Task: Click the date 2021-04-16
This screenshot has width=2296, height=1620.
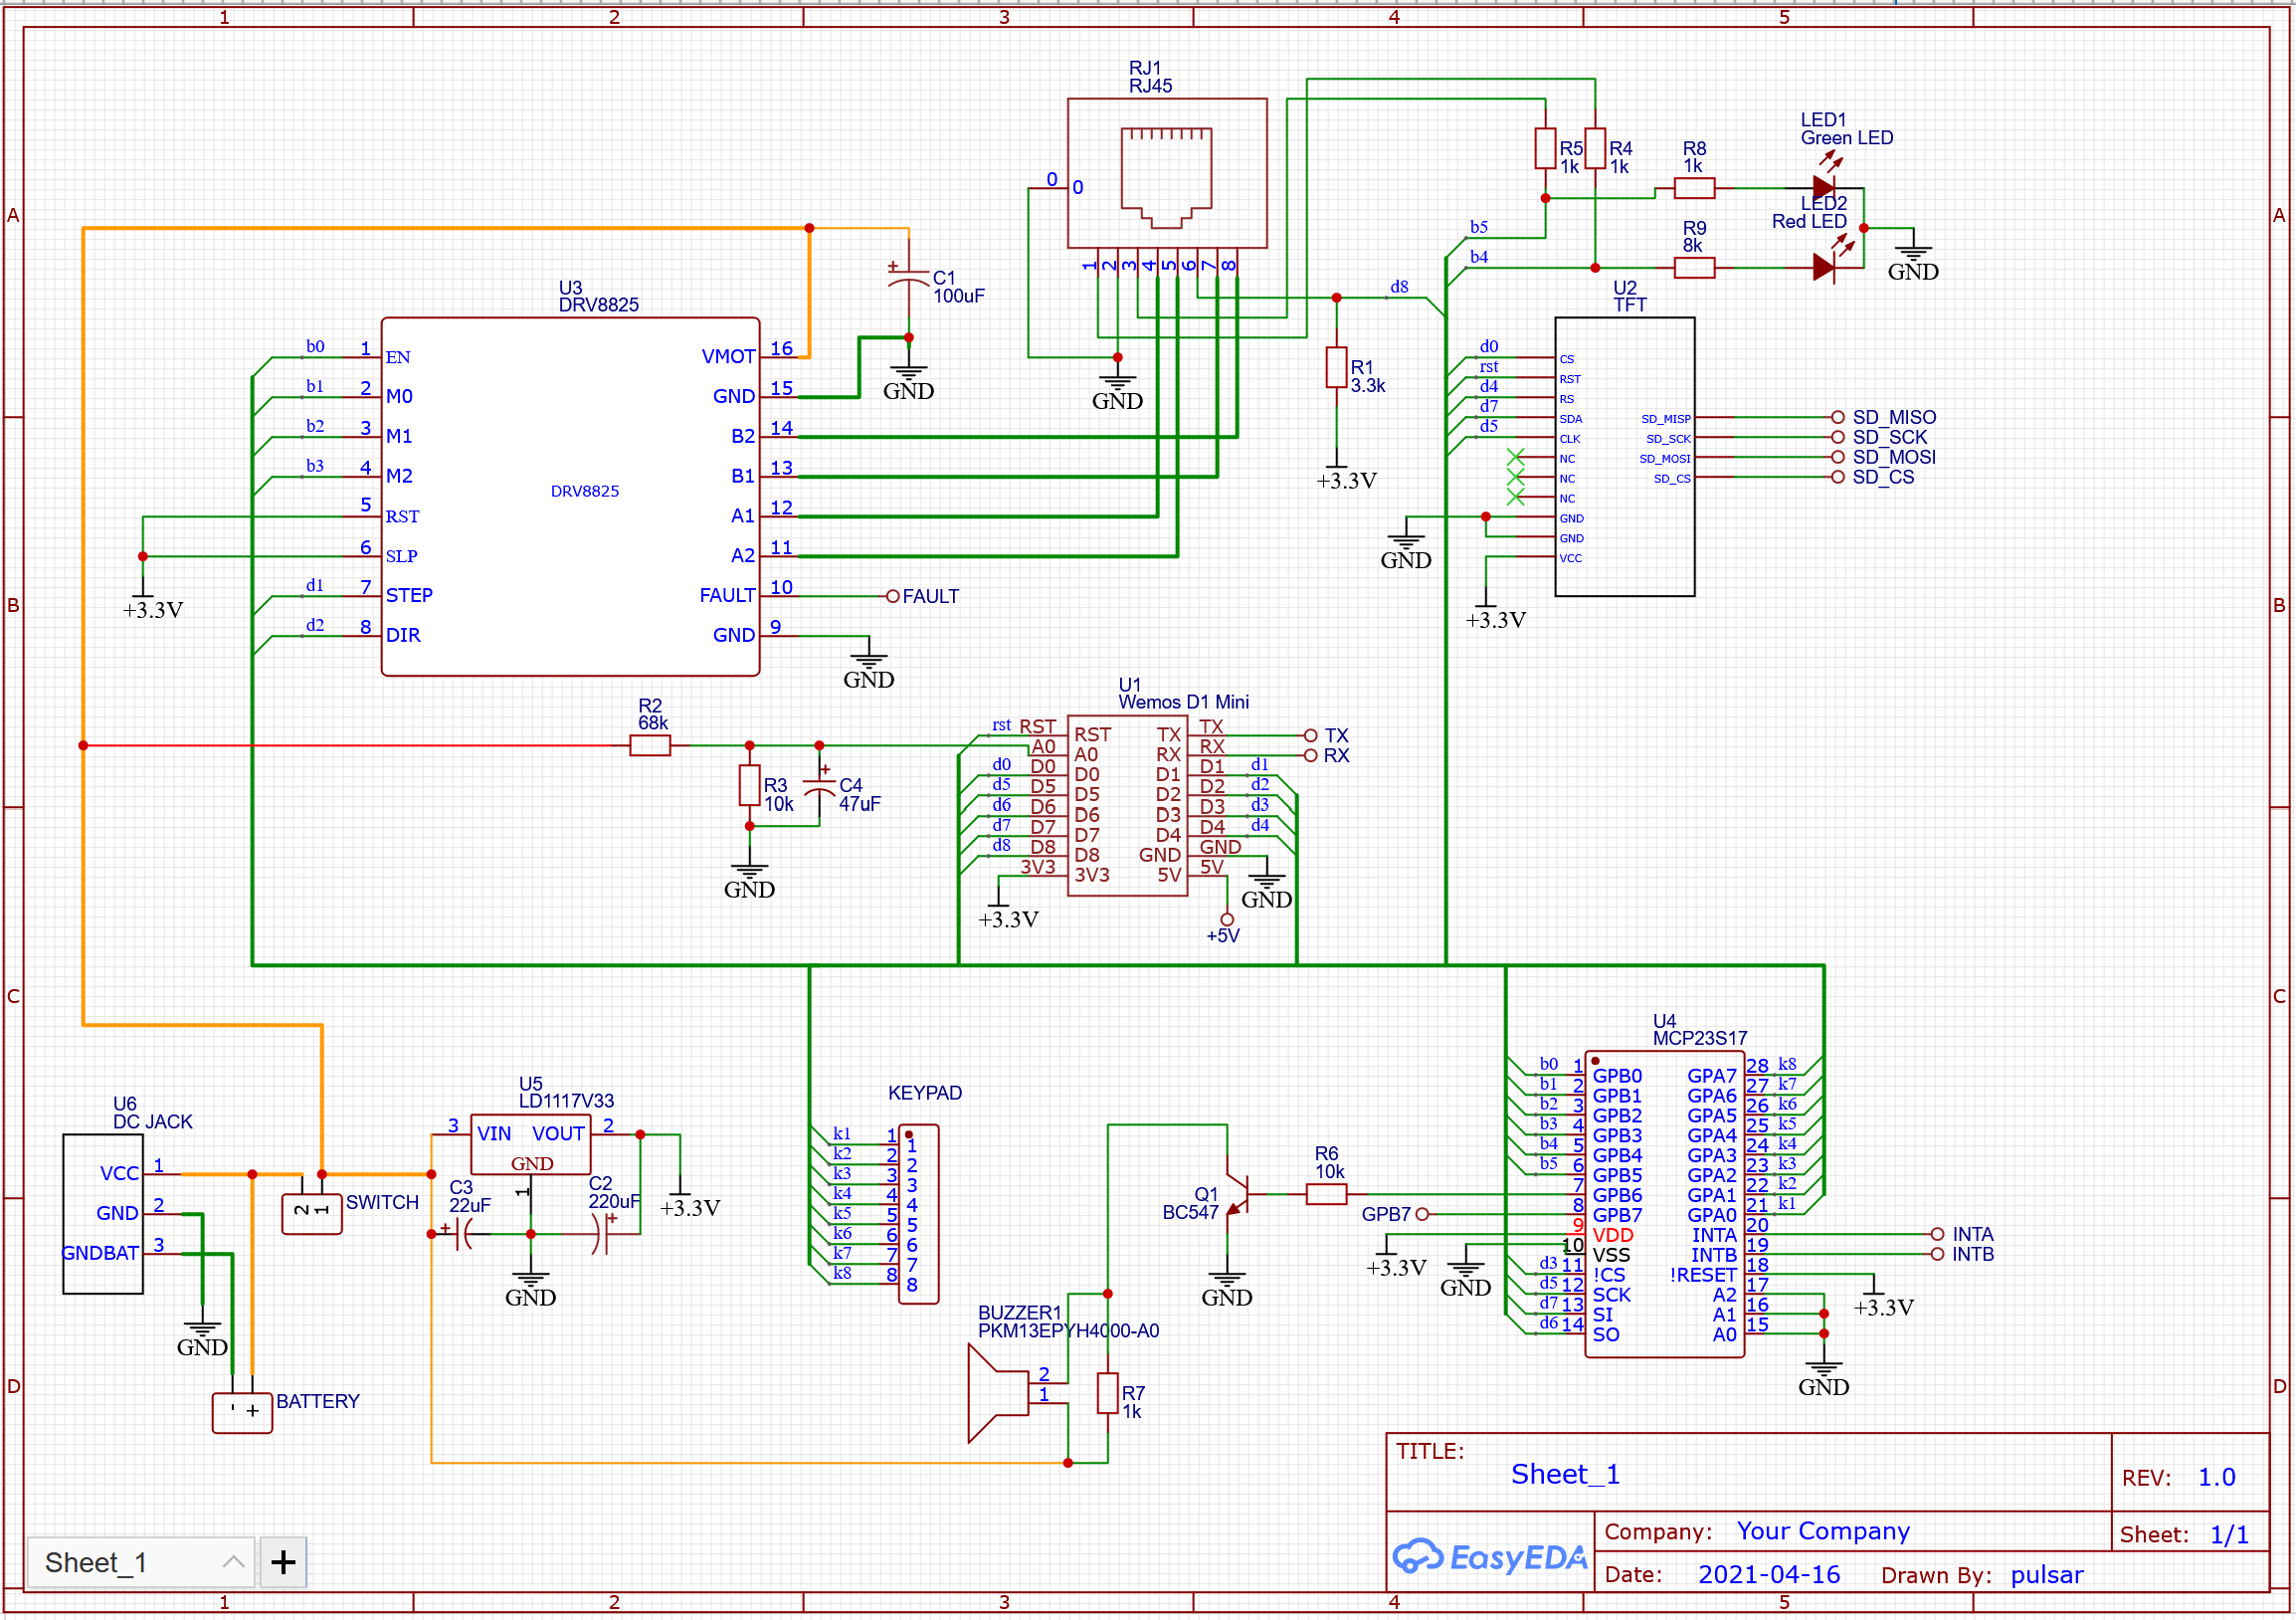Action: point(1769,1574)
